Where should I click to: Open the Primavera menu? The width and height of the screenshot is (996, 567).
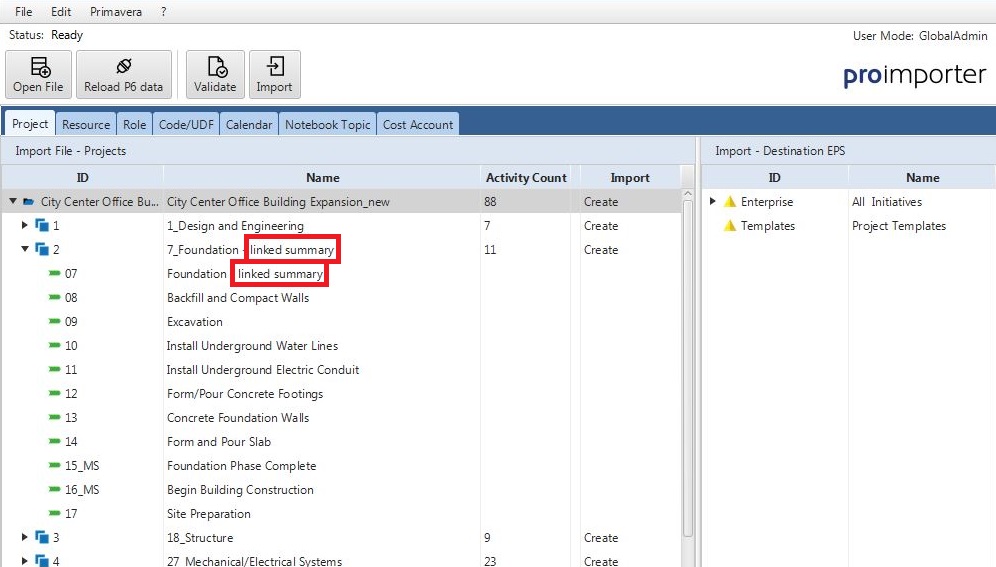coord(116,11)
